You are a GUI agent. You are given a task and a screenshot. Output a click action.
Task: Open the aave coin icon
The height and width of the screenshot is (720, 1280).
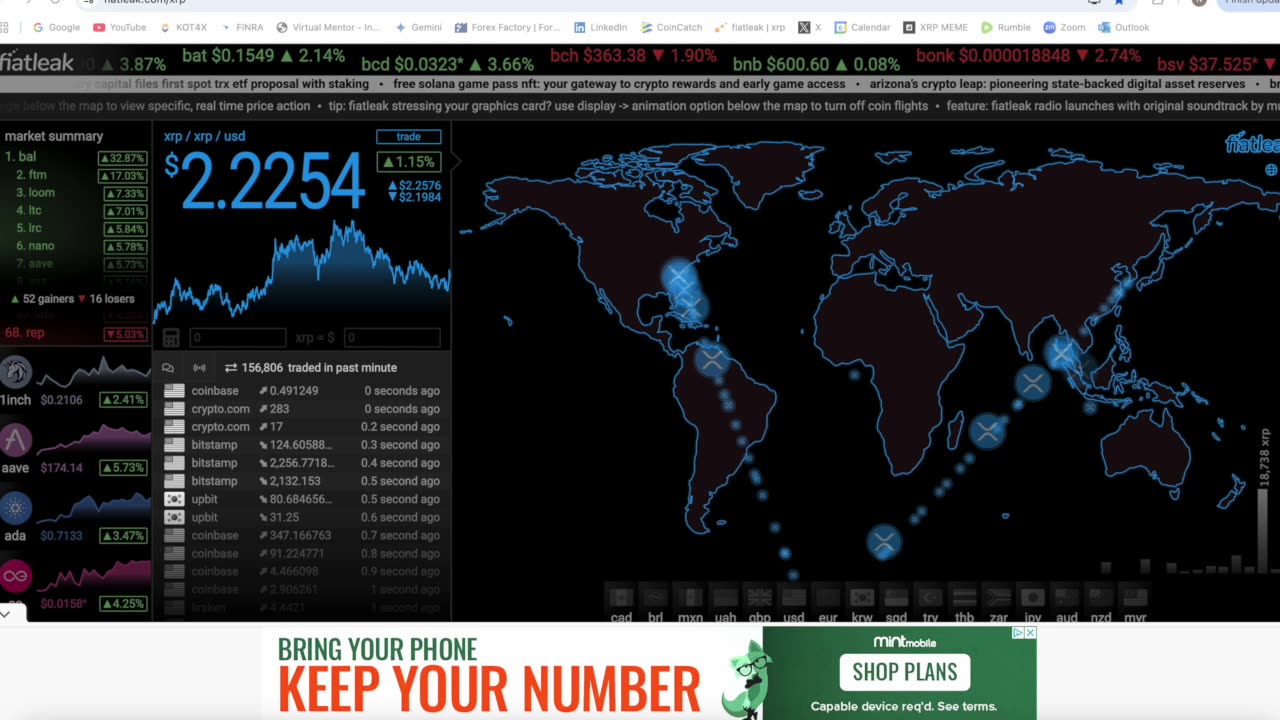point(16,440)
